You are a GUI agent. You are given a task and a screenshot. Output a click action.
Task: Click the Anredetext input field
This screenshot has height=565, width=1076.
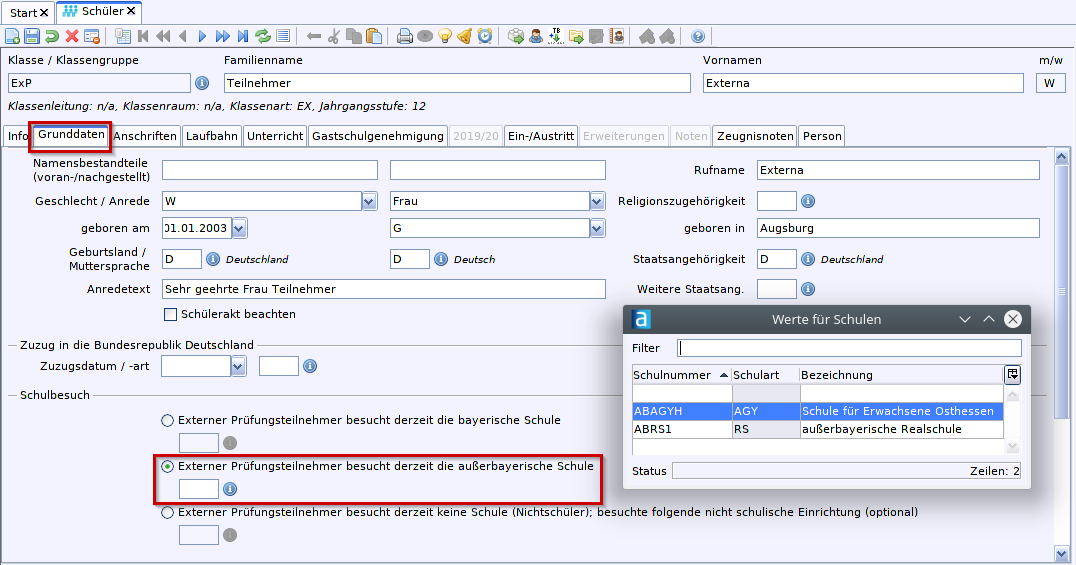pos(384,289)
